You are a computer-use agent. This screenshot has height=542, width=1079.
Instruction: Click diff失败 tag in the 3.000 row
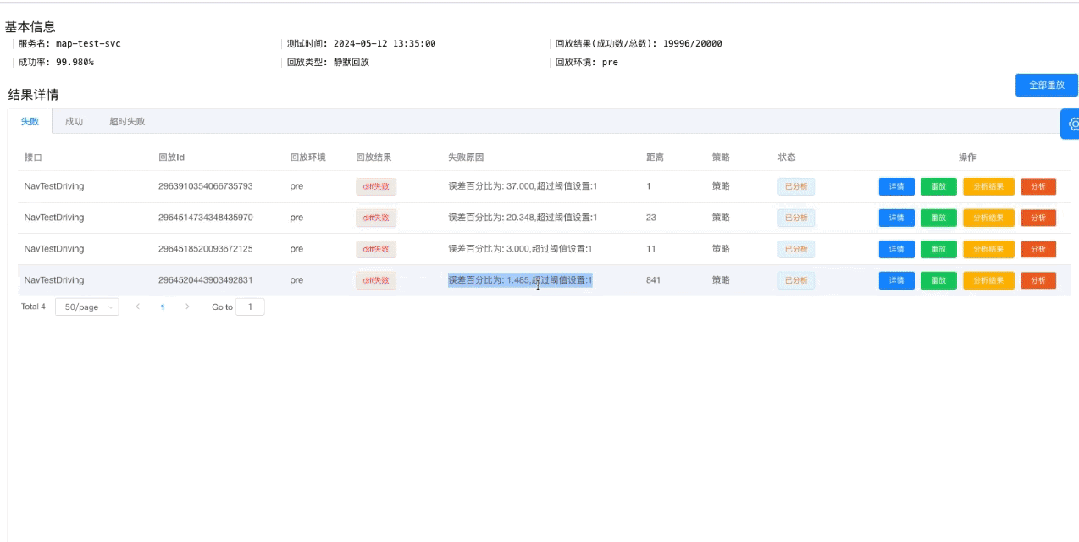(x=376, y=249)
